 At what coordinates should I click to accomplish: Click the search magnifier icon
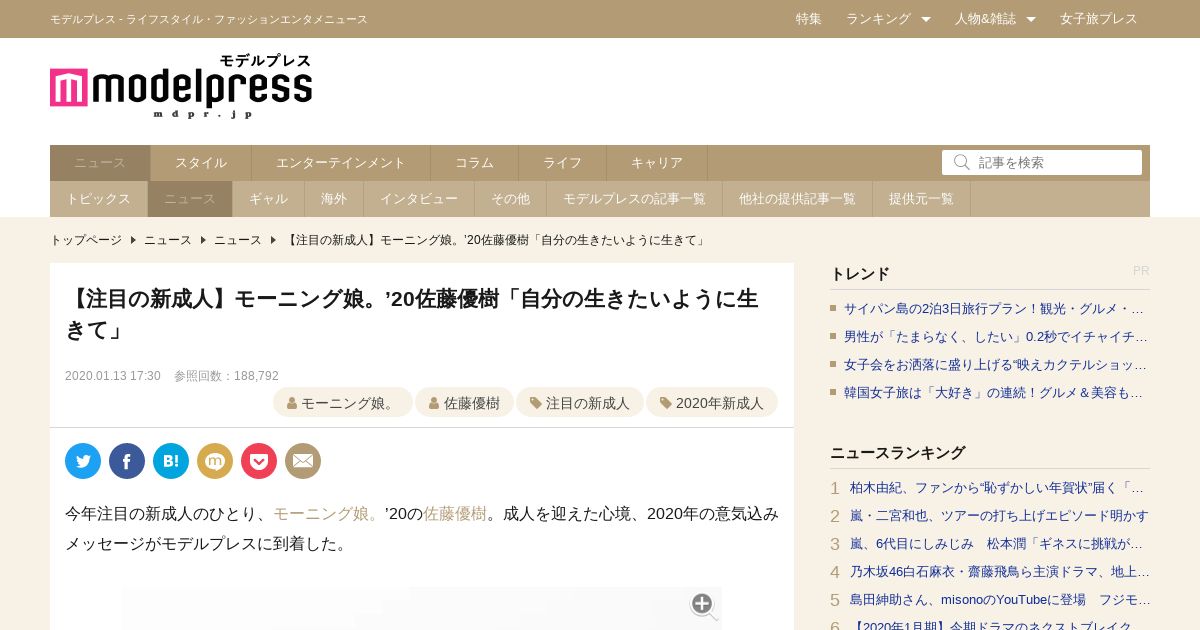961,162
